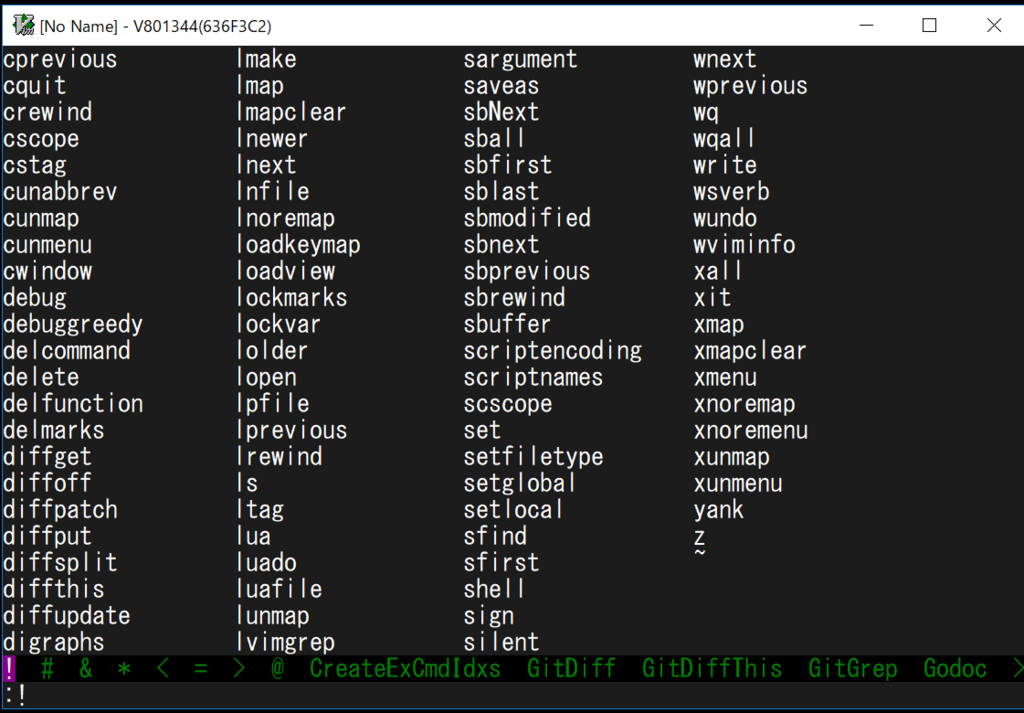The width and height of the screenshot is (1024, 713).
Task: Click the word 'cwindow'
Action: coord(48,272)
